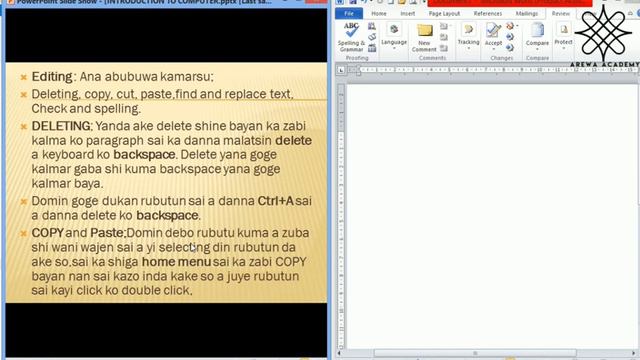Go to the Previous comment icon
The width and height of the screenshot is (640, 360).
(444, 37)
